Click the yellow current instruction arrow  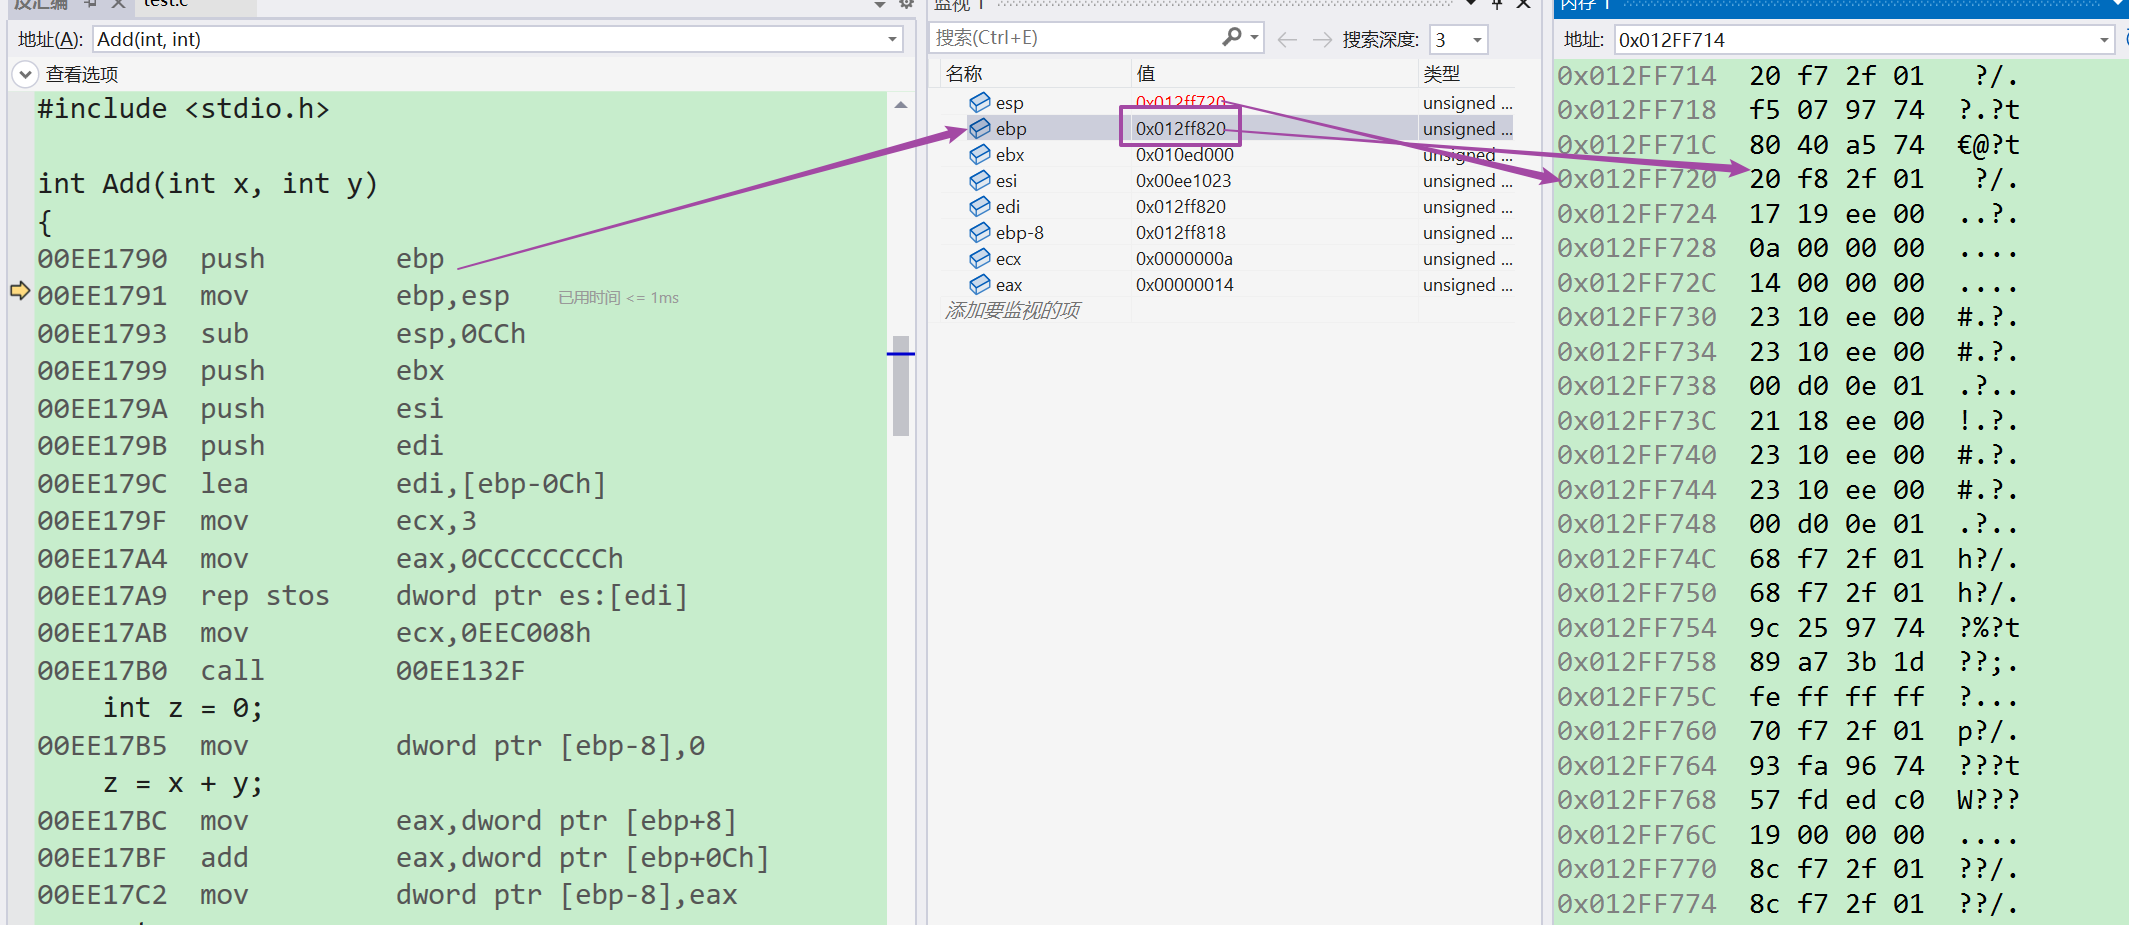click(x=20, y=291)
